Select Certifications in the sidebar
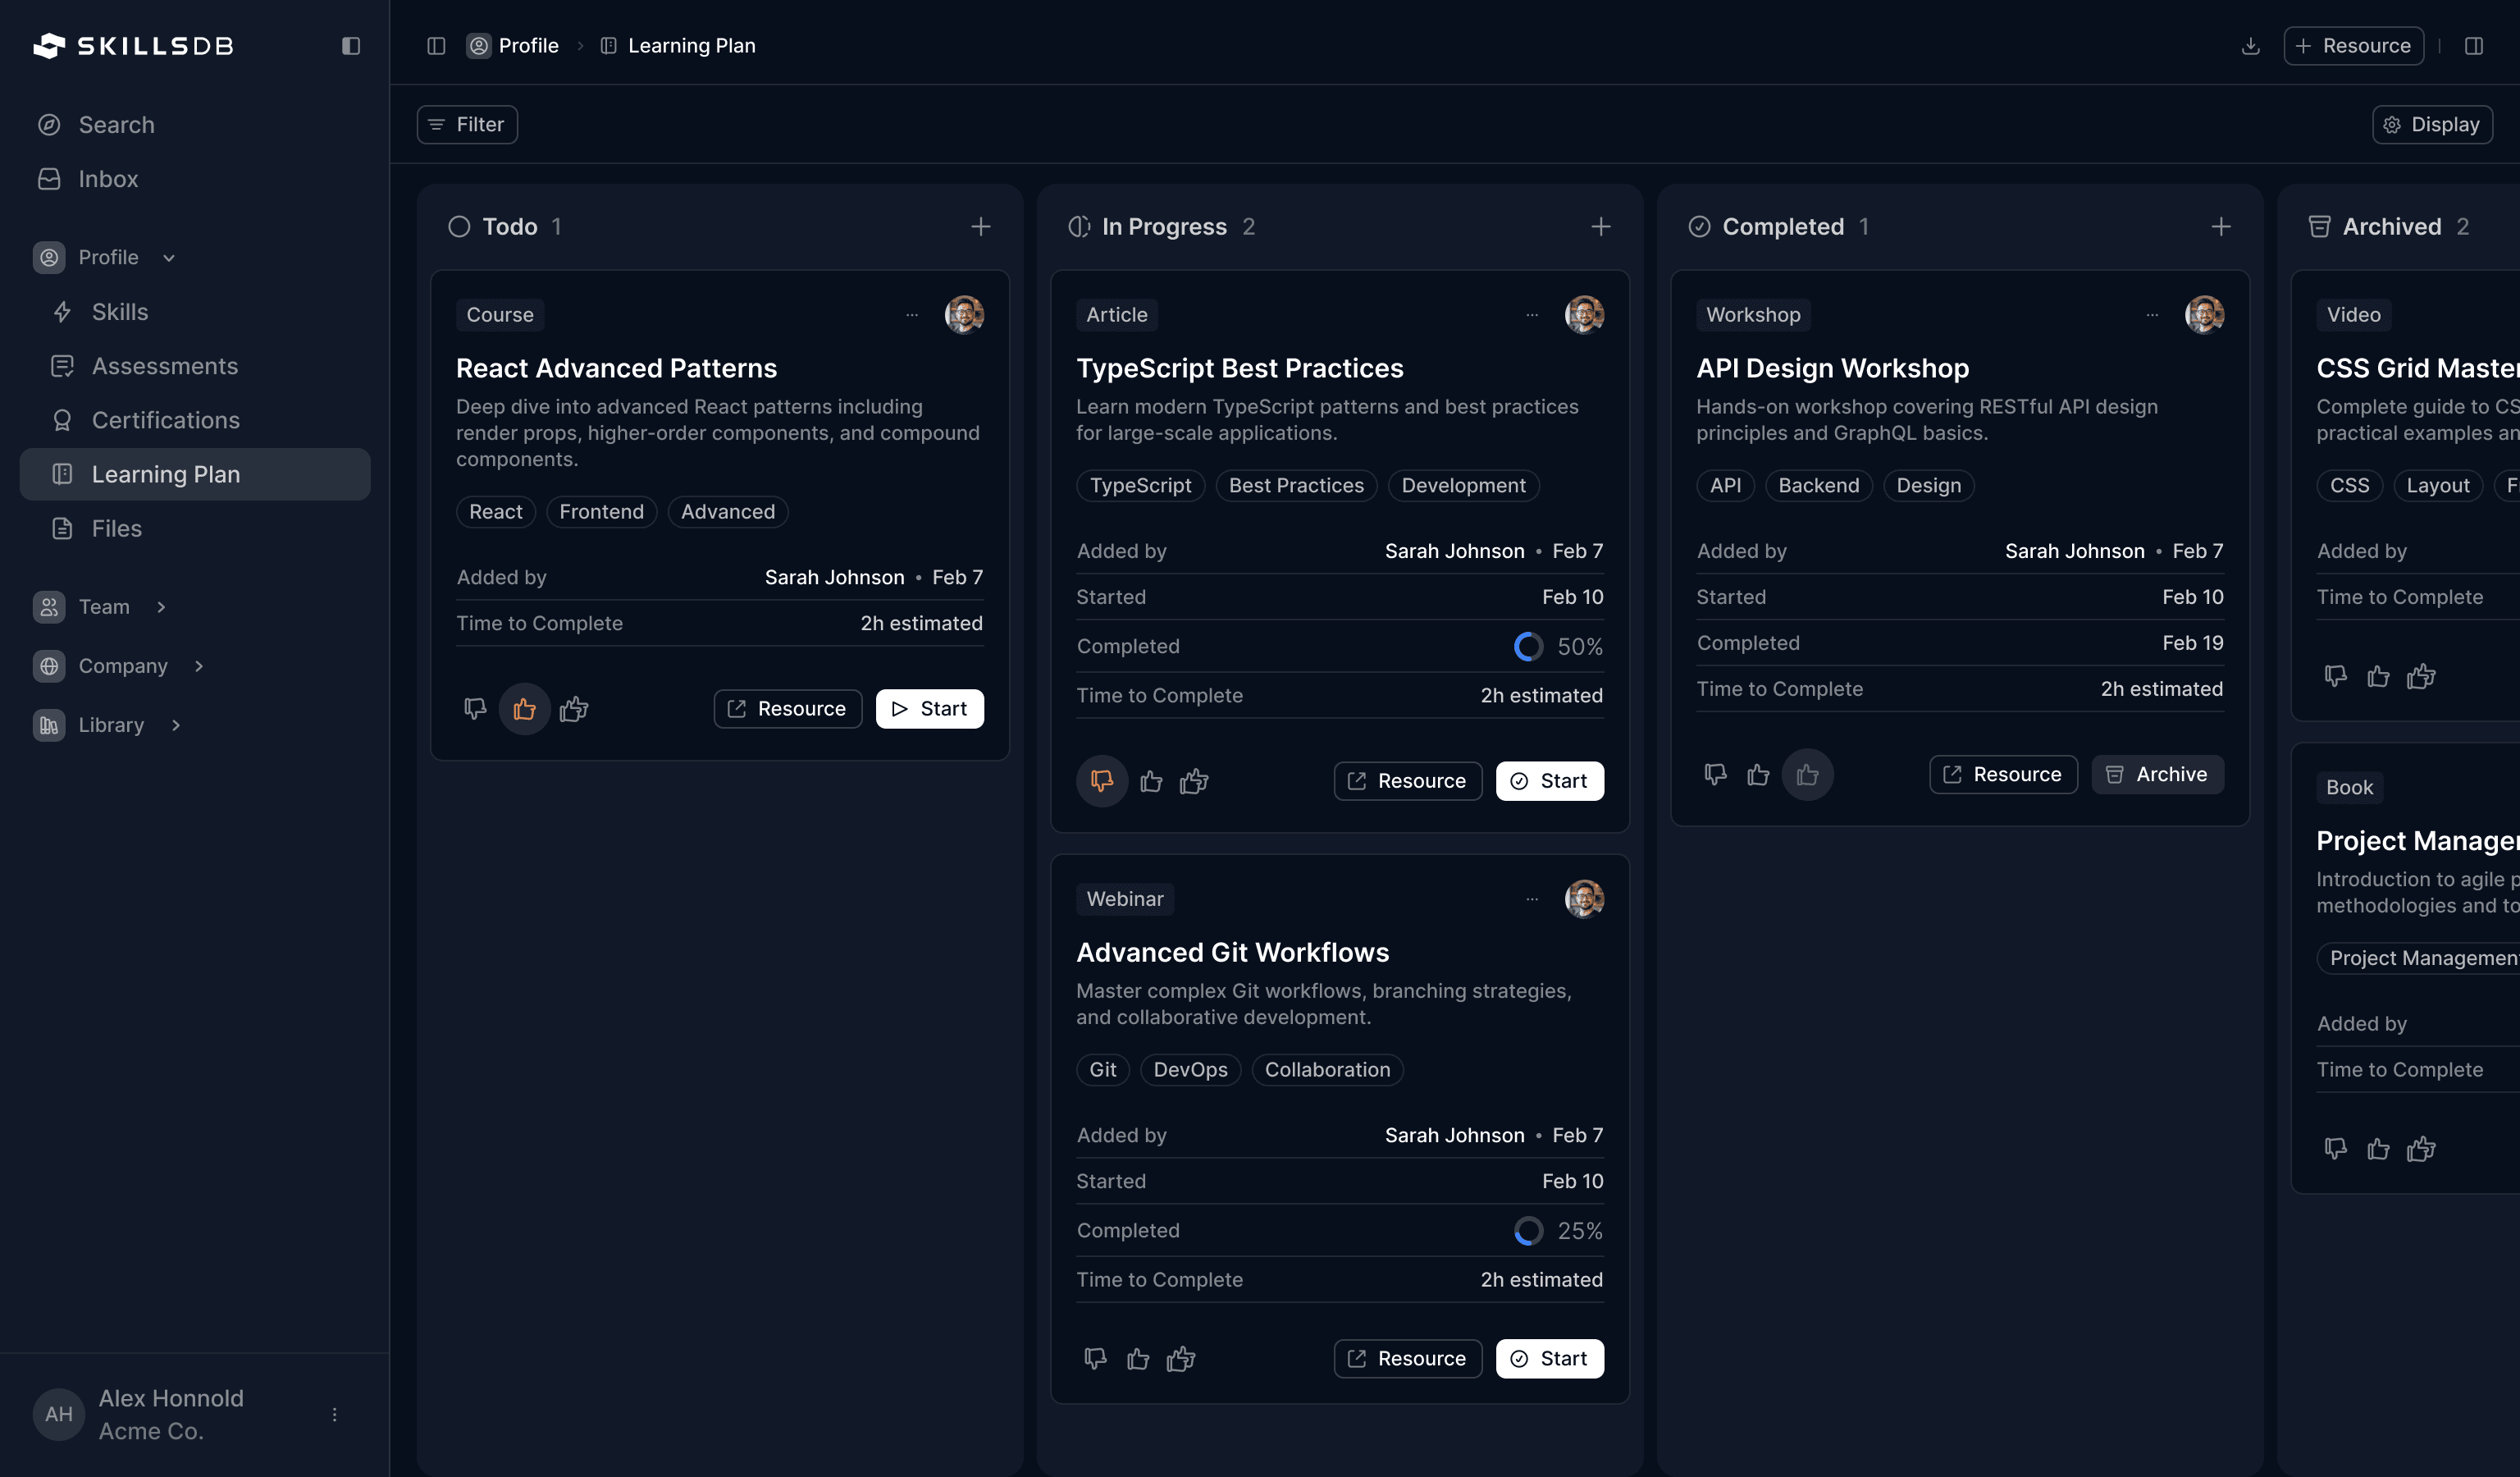The height and width of the screenshot is (1477, 2520). tap(164, 420)
